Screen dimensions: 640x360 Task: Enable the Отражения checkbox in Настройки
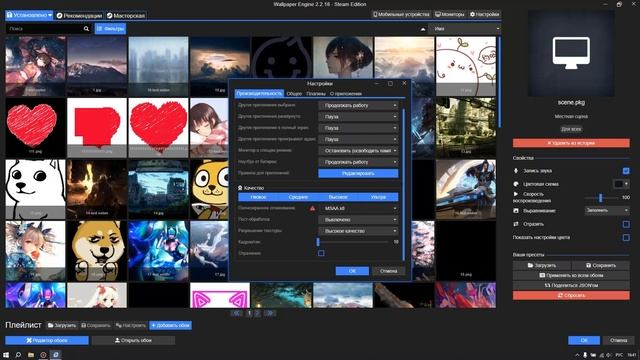321,253
